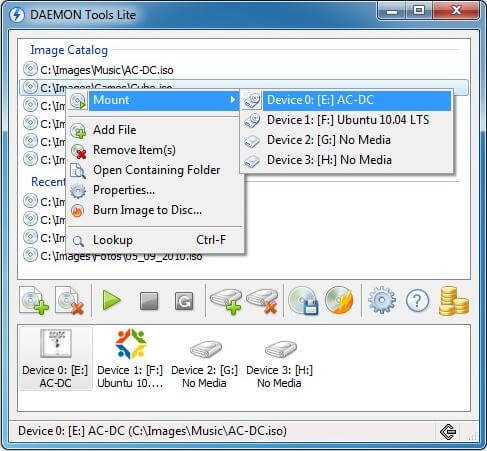The width and height of the screenshot is (487, 451).
Task: Select Device 0: [E:] AC-DC drive thumbnail
Action: tap(55, 358)
